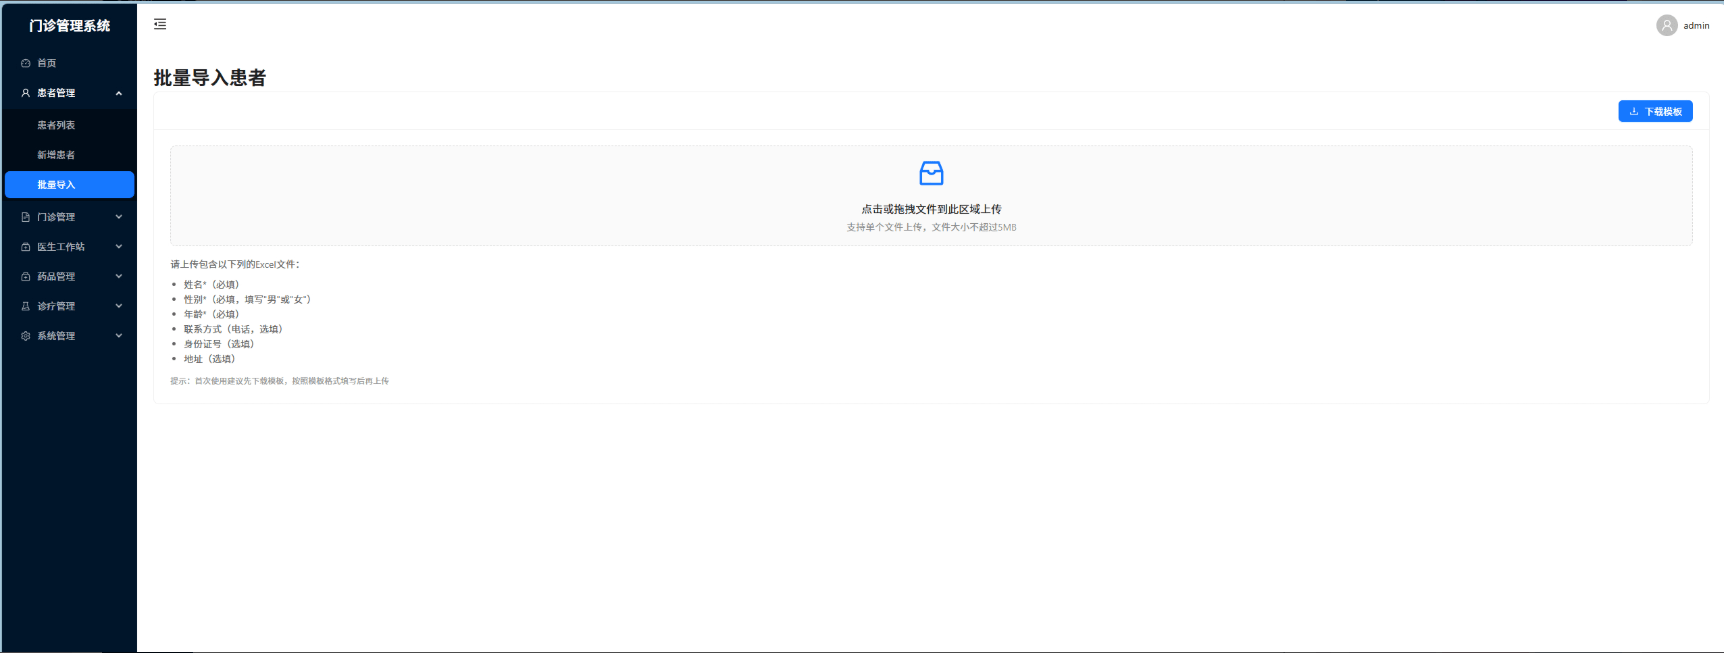Click the person icon beside 患者管理
Viewport: 1724px width, 653px height.
coord(26,93)
